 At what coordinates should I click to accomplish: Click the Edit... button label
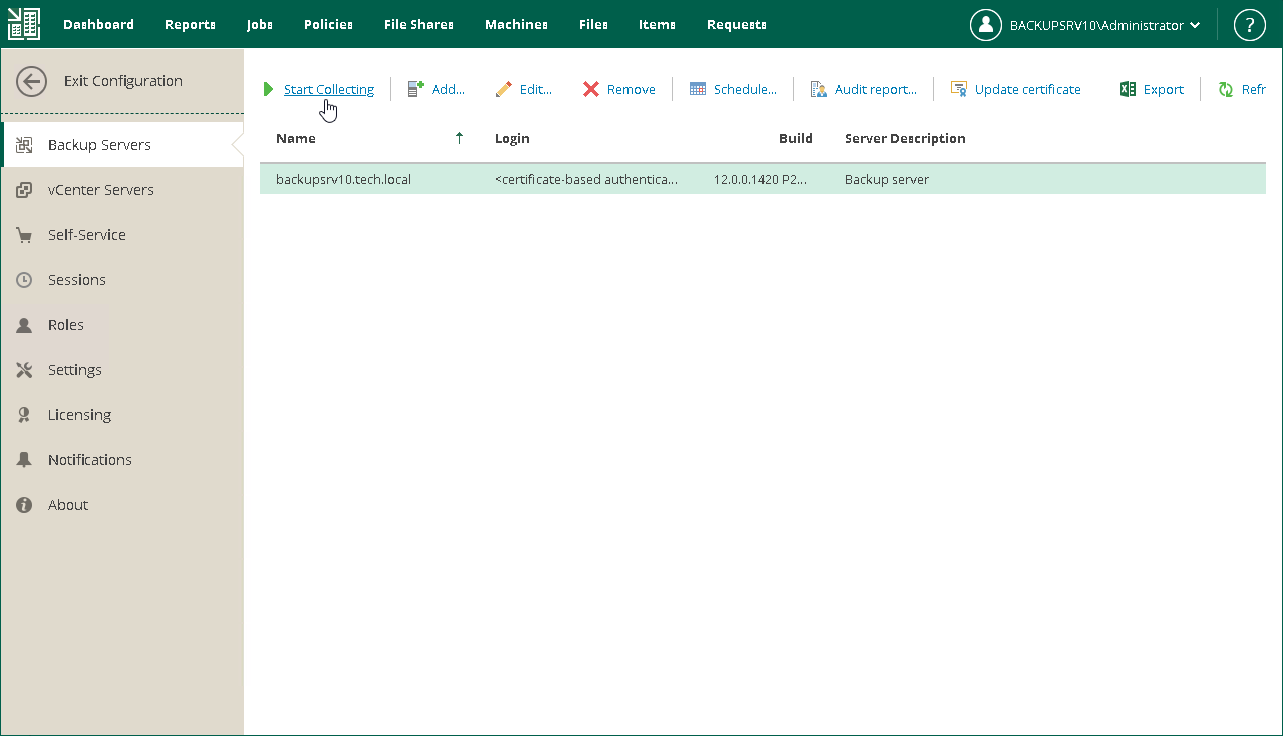pyautogui.click(x=536, y=90)
